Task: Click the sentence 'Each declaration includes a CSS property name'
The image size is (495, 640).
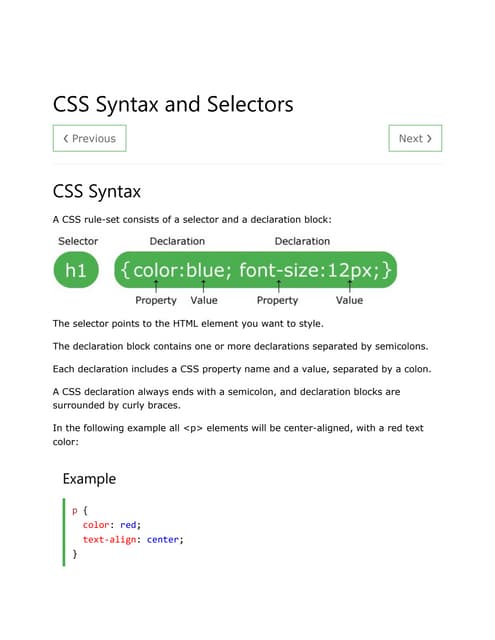Action: pyautogui.click(x=242, y=369)
